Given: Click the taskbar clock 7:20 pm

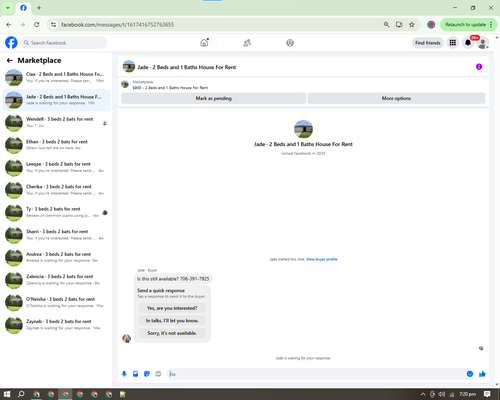Looking at the screenshot, I should (x=468, y=394).
